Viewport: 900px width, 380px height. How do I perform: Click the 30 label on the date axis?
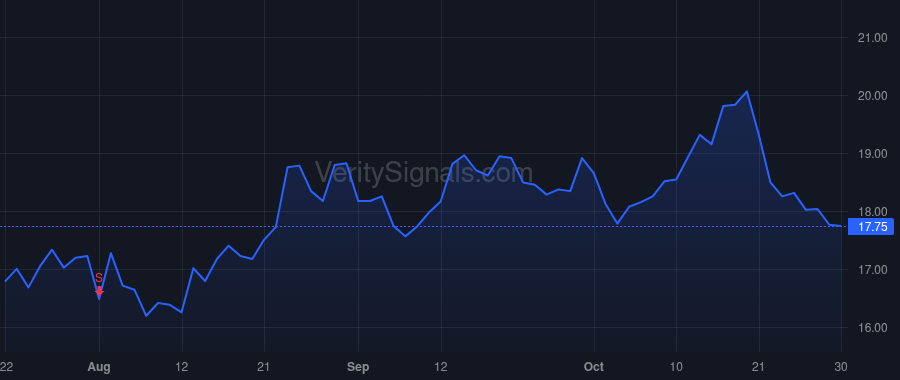(x=842, y=367)
